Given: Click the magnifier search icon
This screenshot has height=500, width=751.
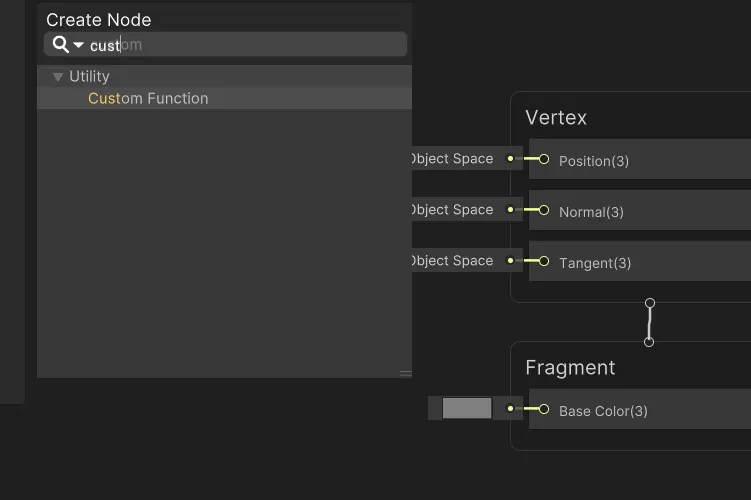Looking at the screenshot, I should [x=60, y=44].
